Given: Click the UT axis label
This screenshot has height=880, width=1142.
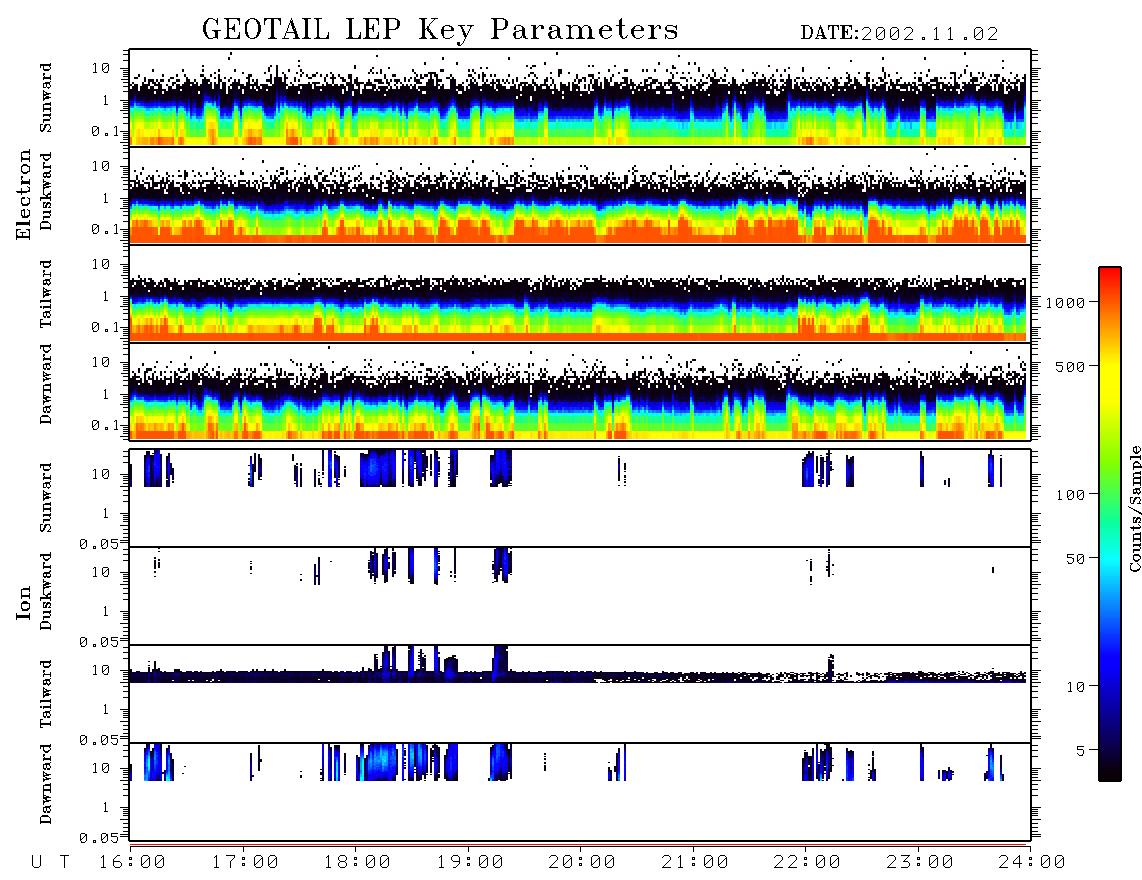Looking at the screenshot, I should tap(50, 862).
